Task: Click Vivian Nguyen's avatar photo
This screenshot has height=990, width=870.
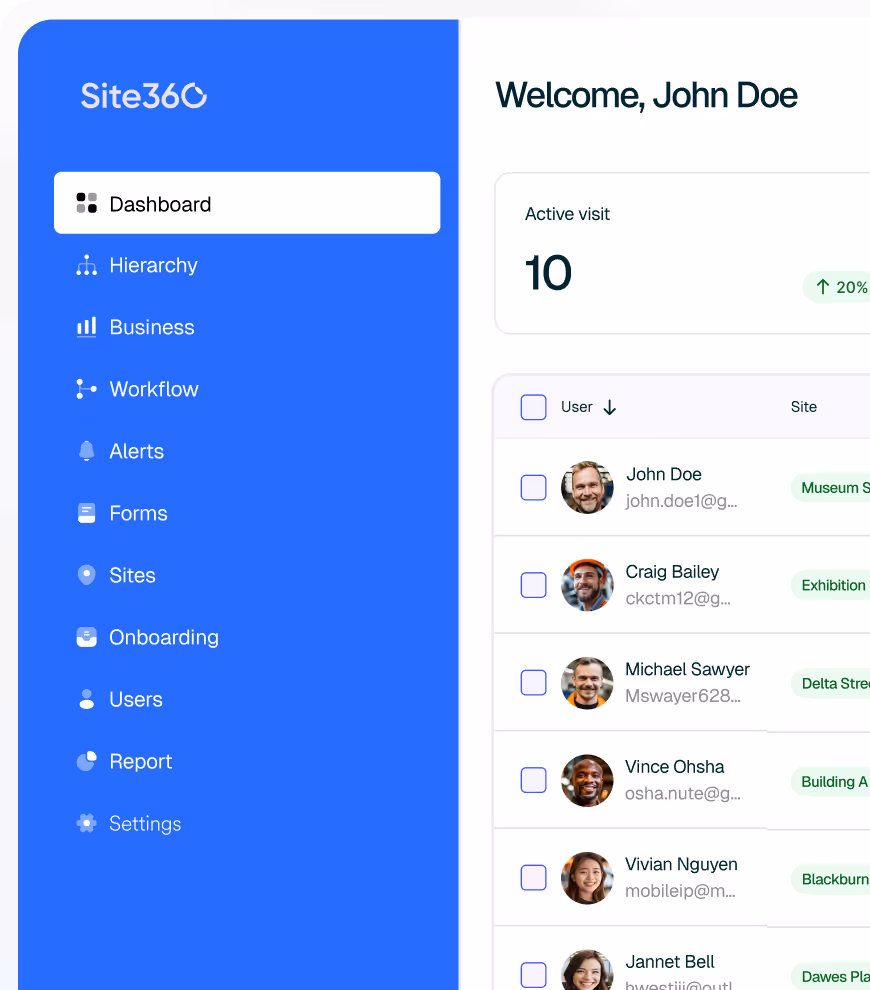Action: 587,878
